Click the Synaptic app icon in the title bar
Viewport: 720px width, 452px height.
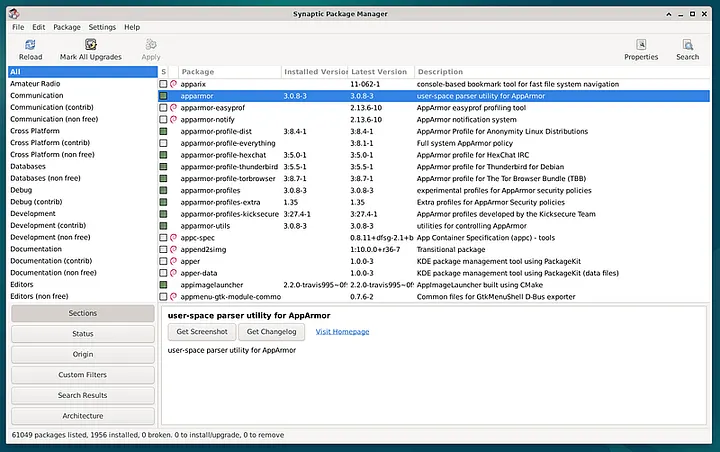coord(14,14)
